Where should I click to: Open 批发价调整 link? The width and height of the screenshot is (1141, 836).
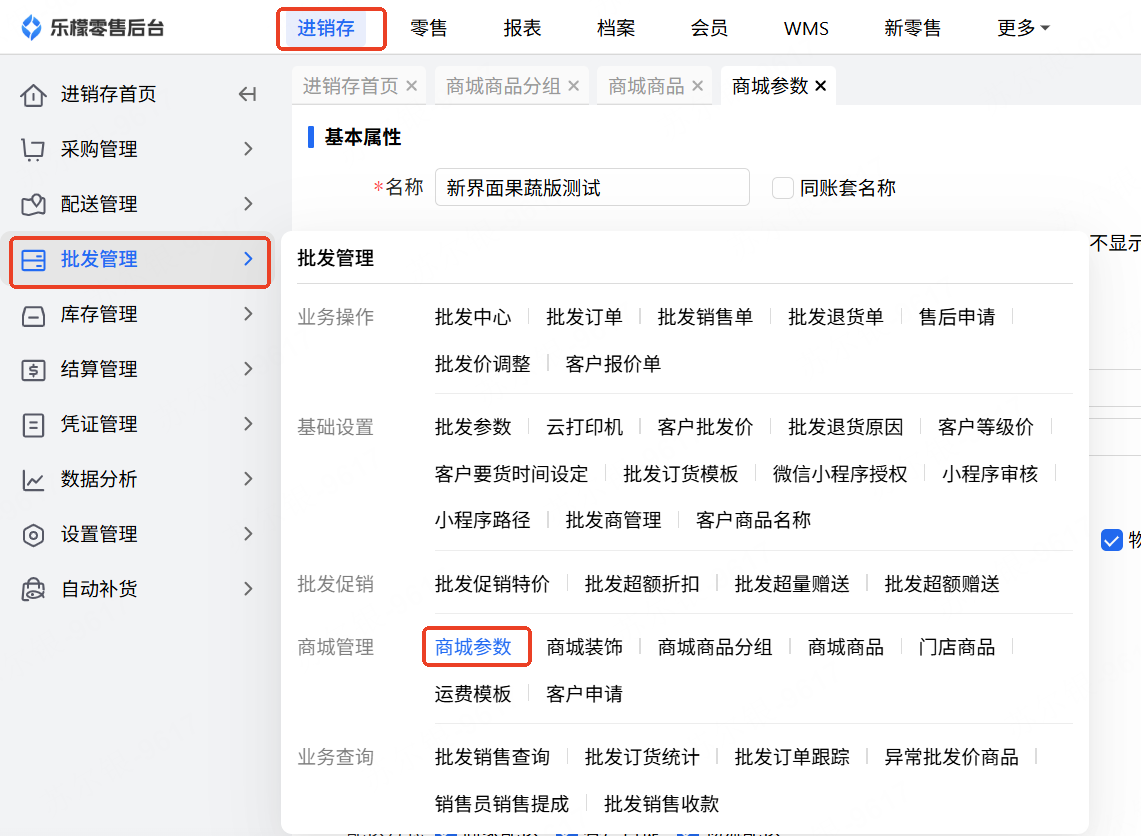(x=482, y=363)
